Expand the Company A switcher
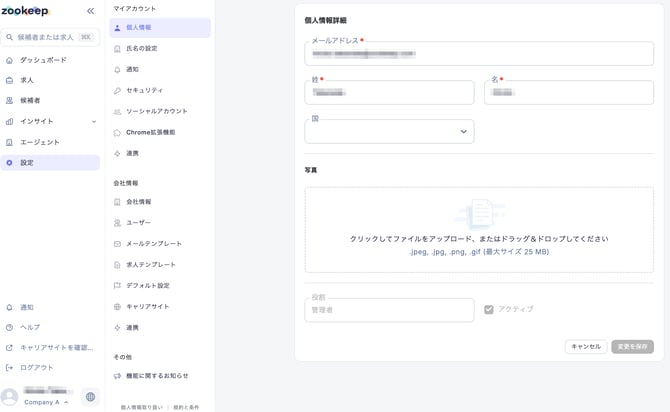 (x=46, y=402)
